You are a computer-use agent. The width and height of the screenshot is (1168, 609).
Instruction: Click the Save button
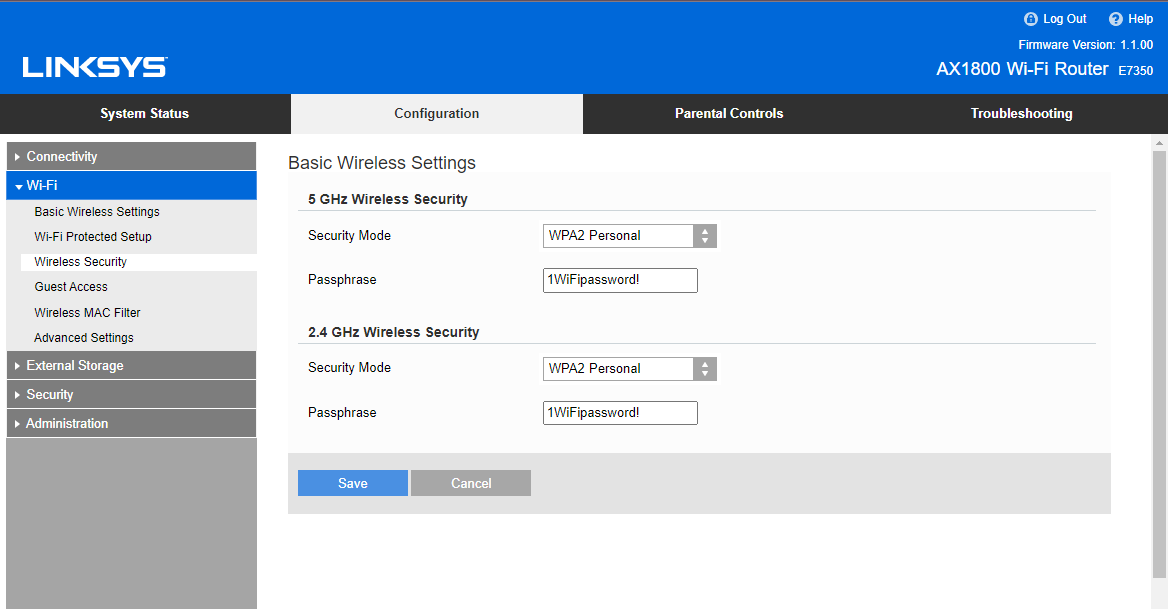pyautogui.click(x=352, y=483)
